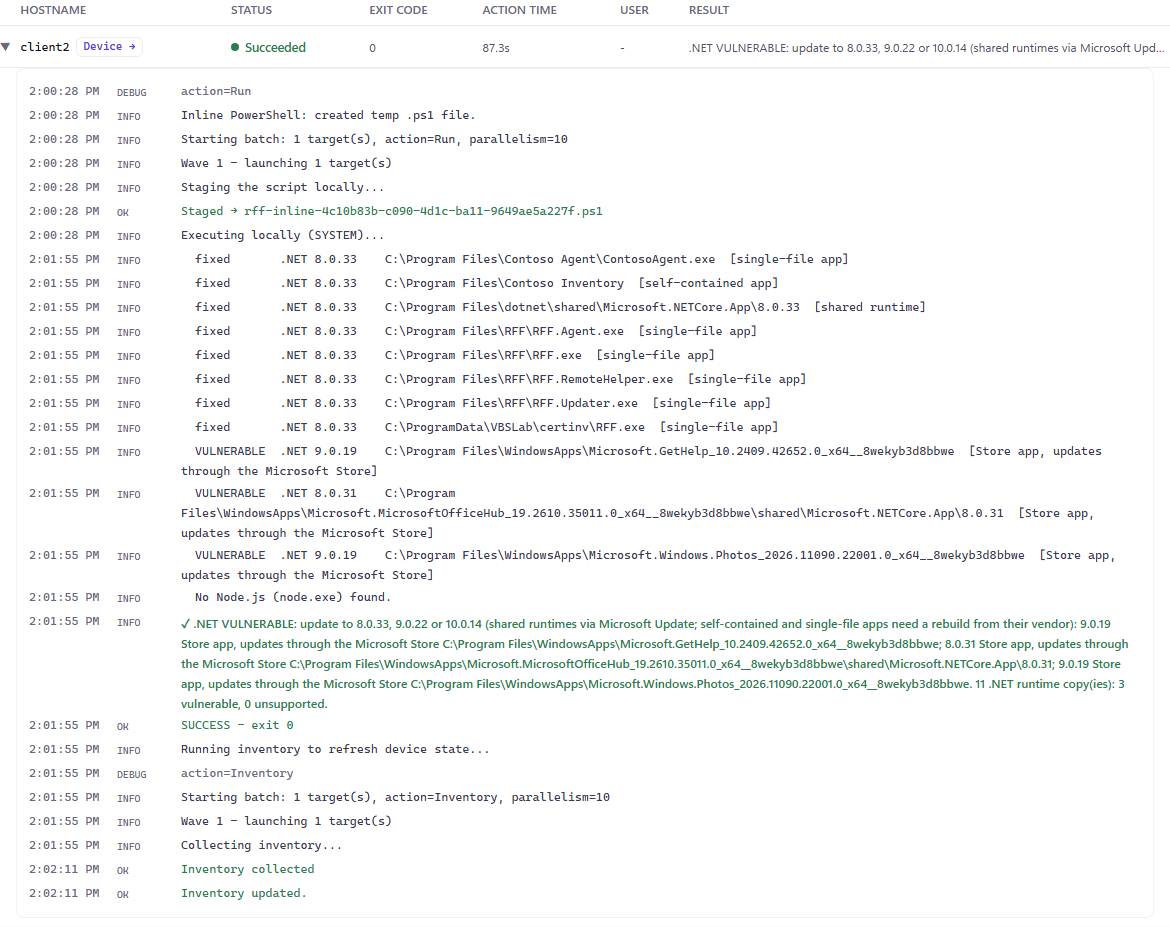Viewport: 1170px width, 927px height.
Task: Click the USER column header
Action: click(634, 10)
